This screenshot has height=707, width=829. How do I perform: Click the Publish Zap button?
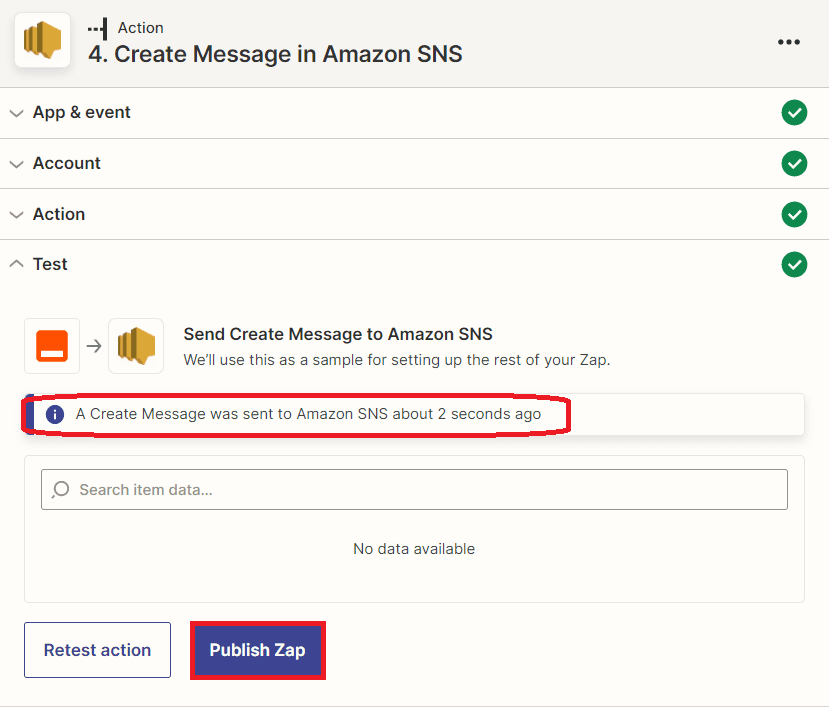click(257, 650)
